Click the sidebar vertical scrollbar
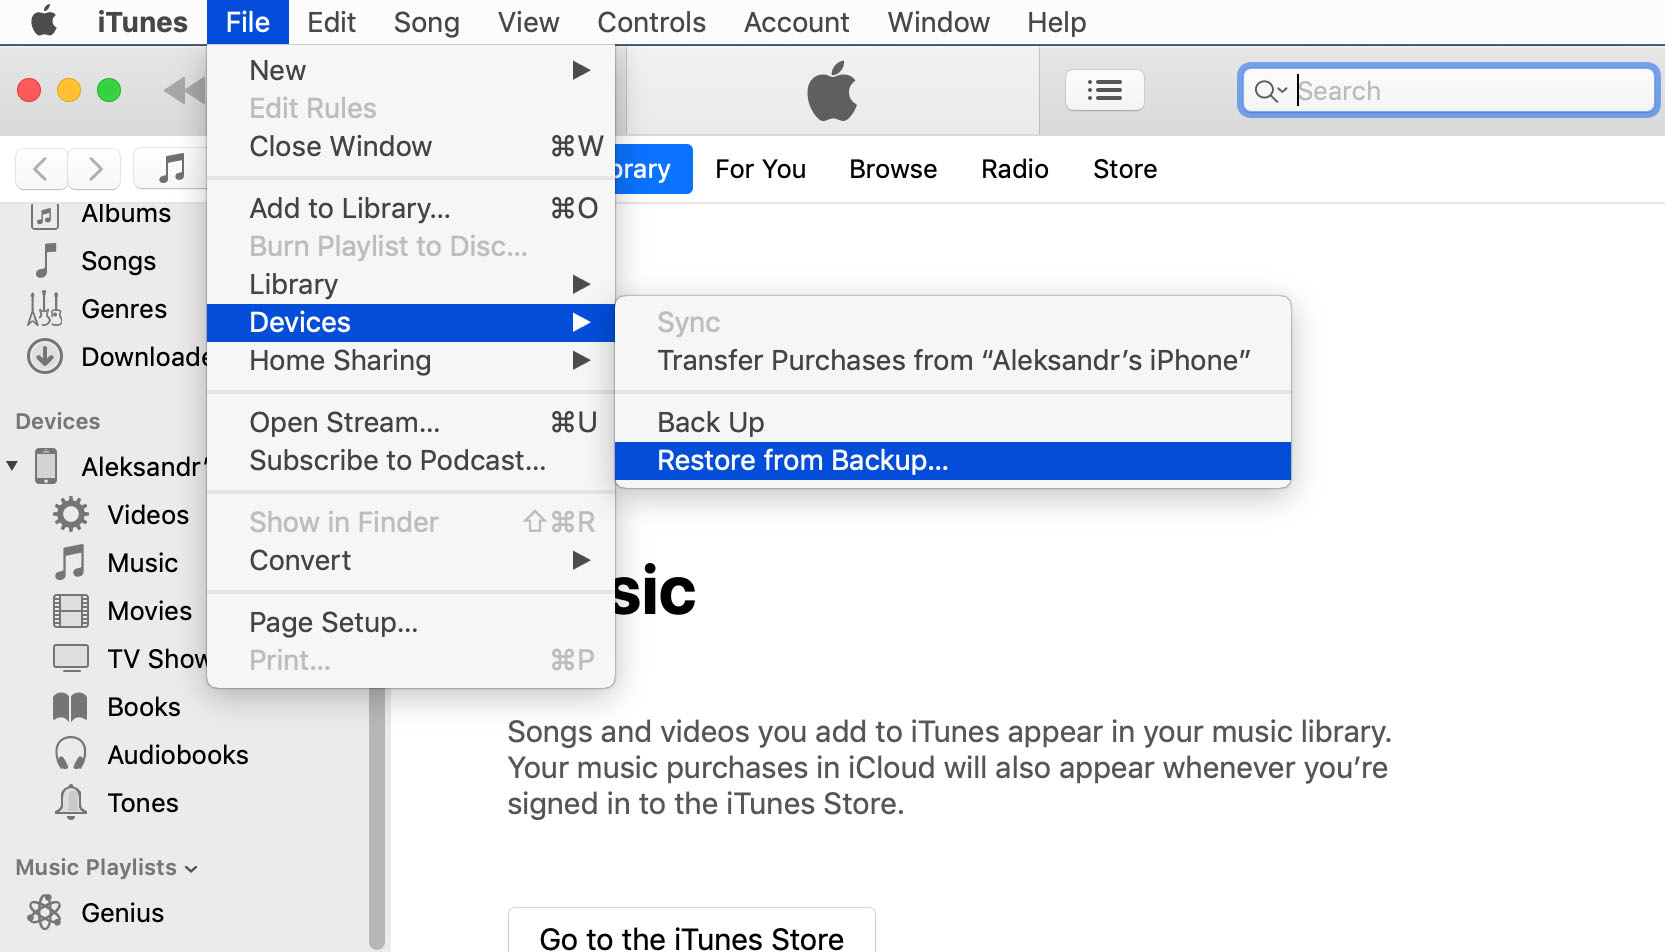 pyautogui.click(x=377, y=818)
